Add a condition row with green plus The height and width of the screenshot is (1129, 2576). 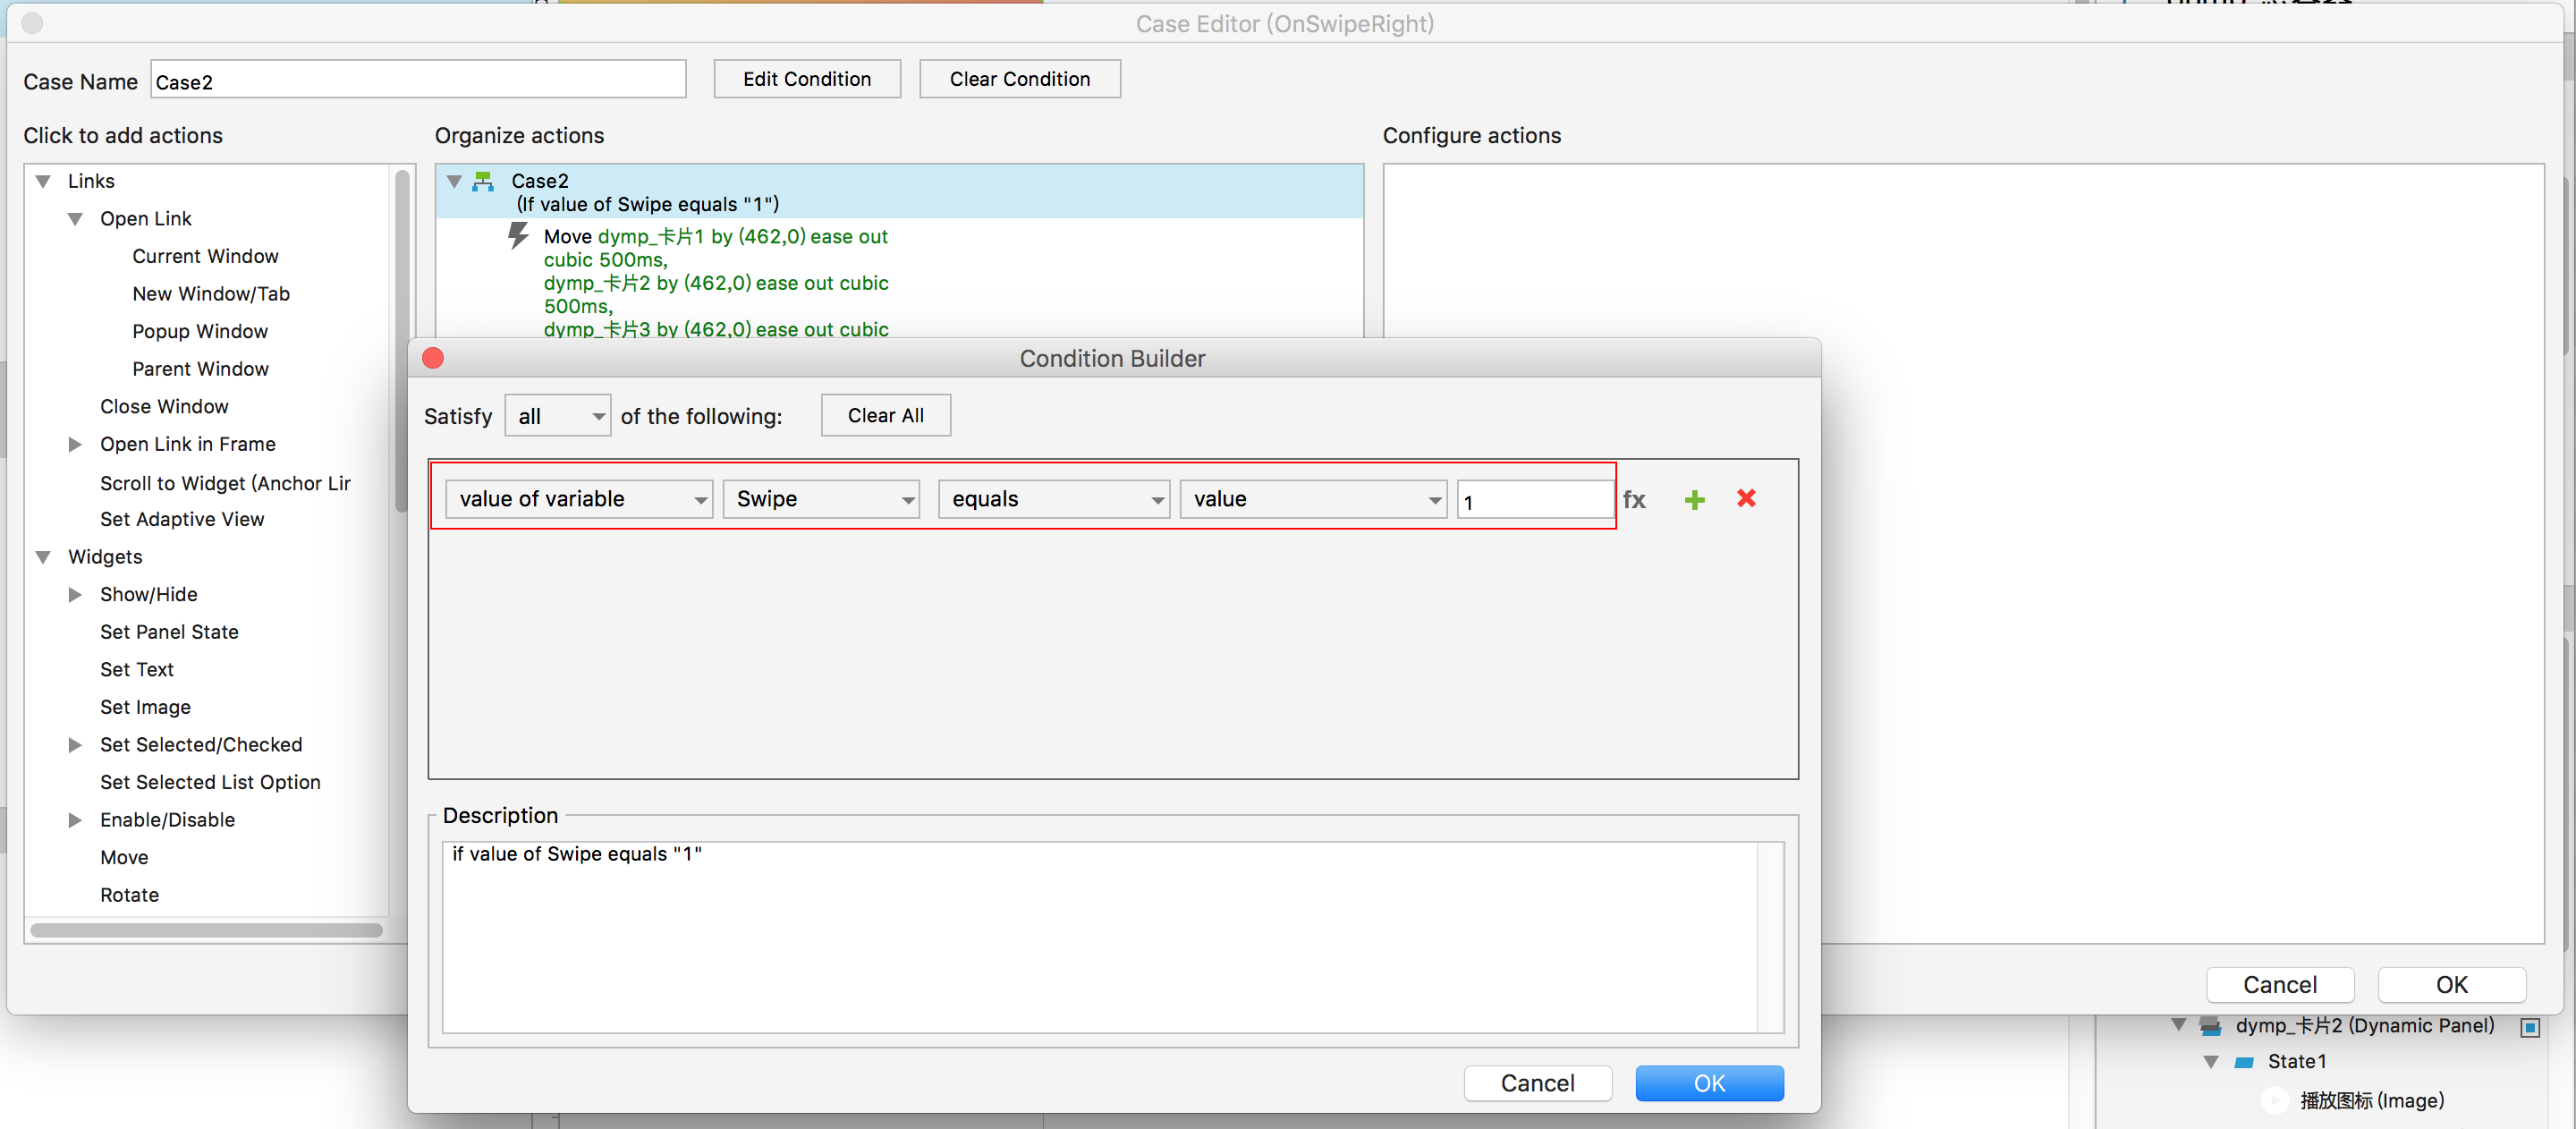[1694, 499]
